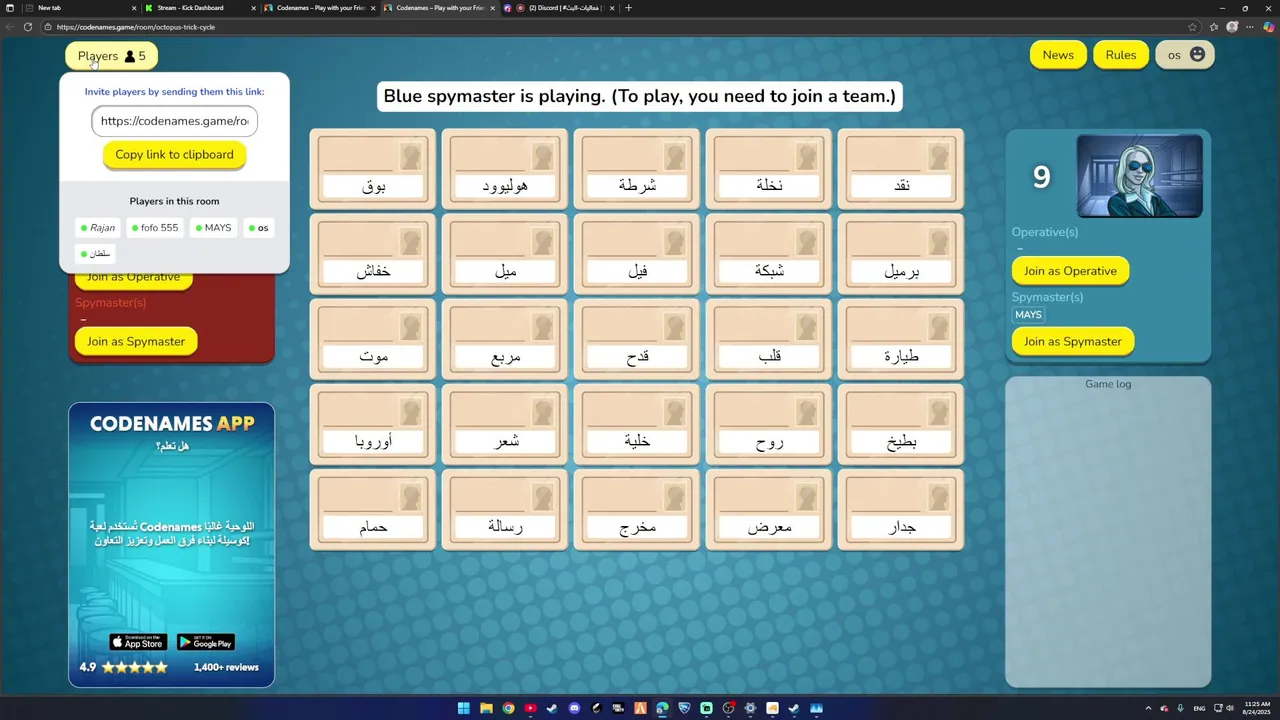Open a new browser tab with plus
Screen dimensions: 1280x720
pos(628,8)
